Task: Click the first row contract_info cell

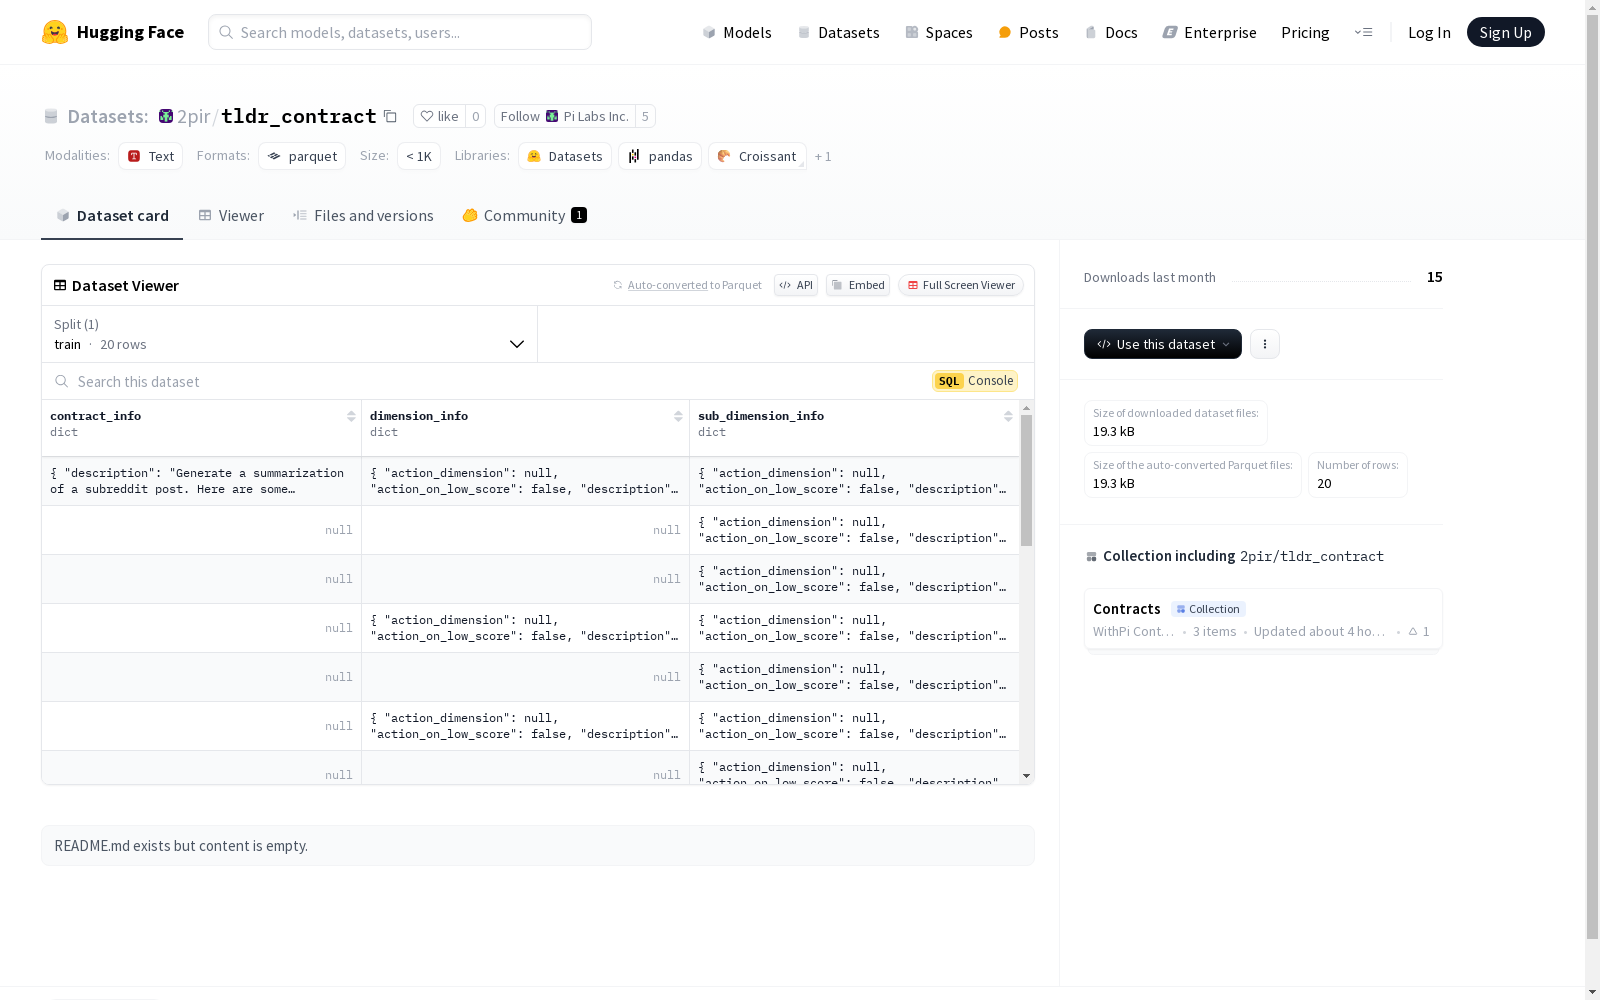Action: [201, 481]
